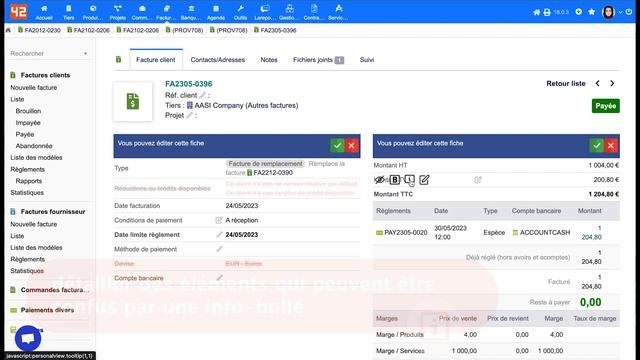Open the Accueil home menu icon
Viewport: 640px width, 360px height.
44,9
